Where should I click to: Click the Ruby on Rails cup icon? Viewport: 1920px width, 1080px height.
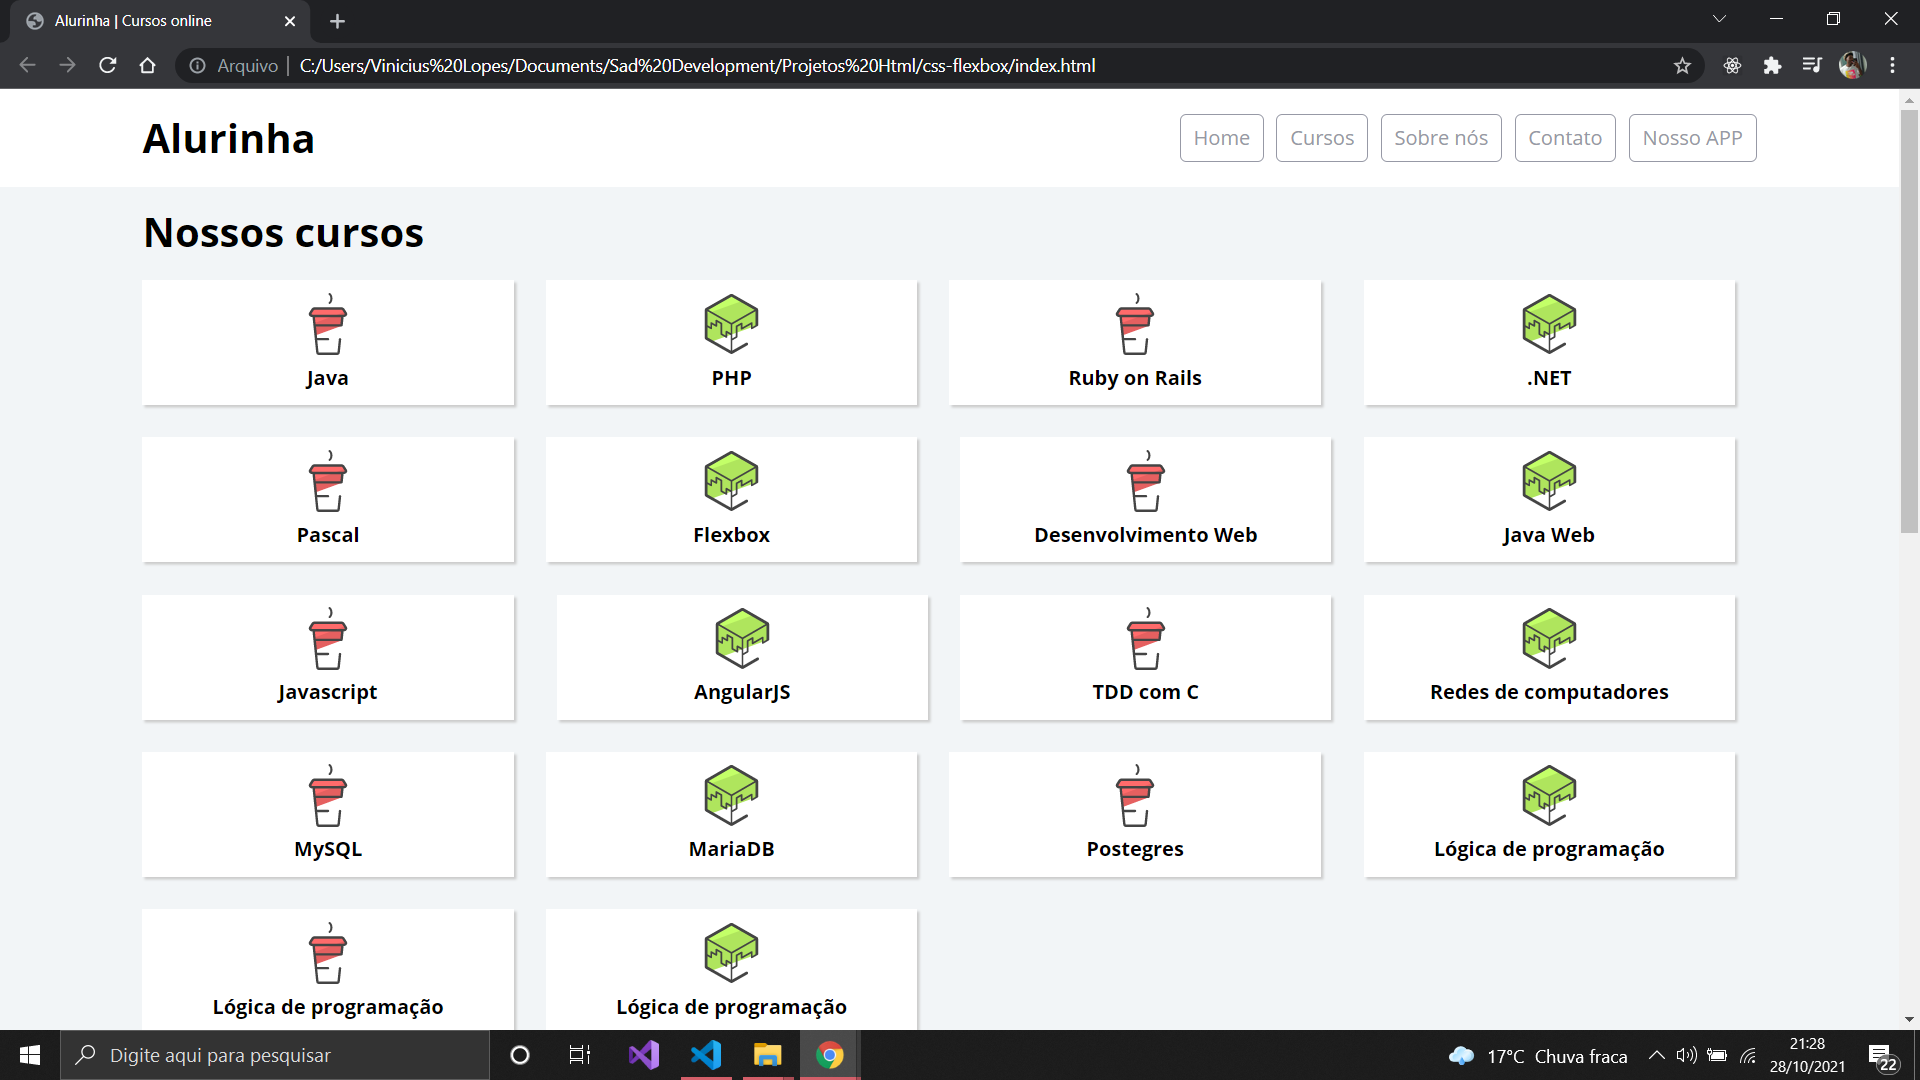point(1135,324)
